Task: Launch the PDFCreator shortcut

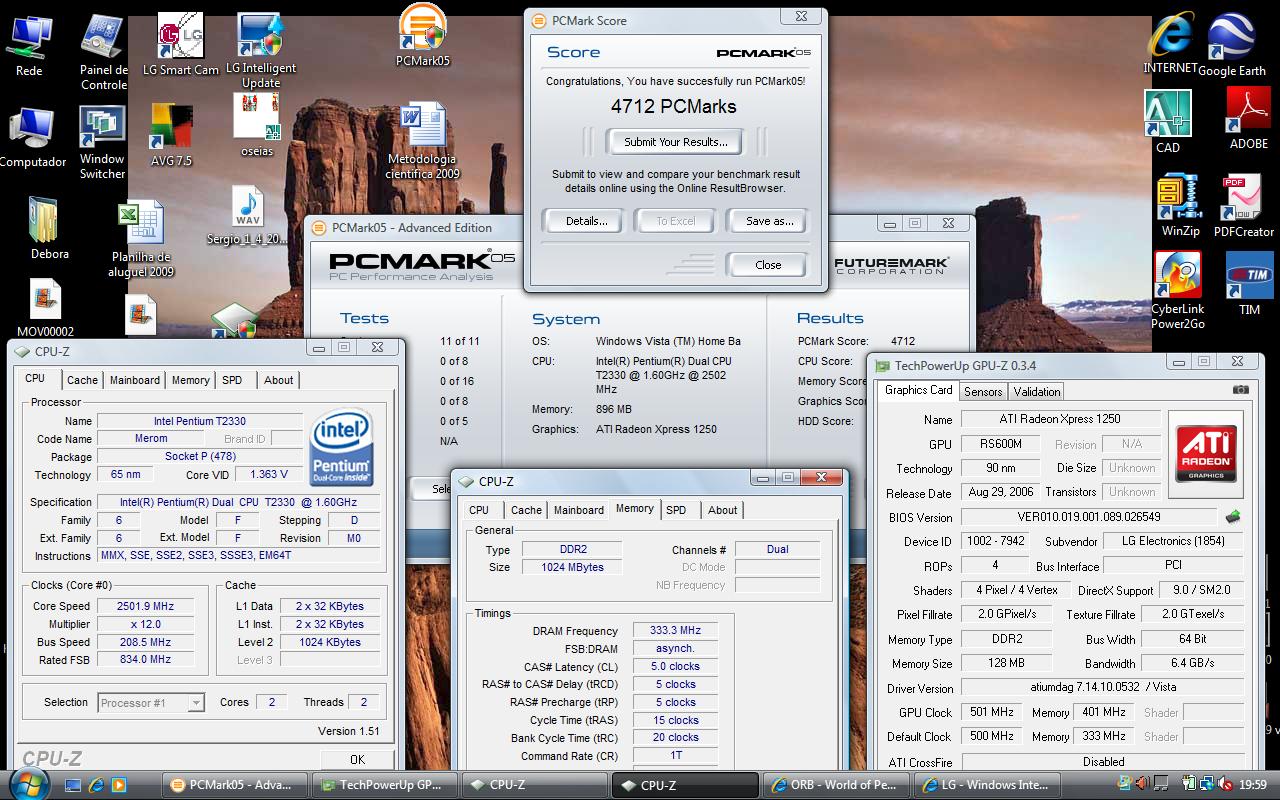Action: (x=1243, y=207)
